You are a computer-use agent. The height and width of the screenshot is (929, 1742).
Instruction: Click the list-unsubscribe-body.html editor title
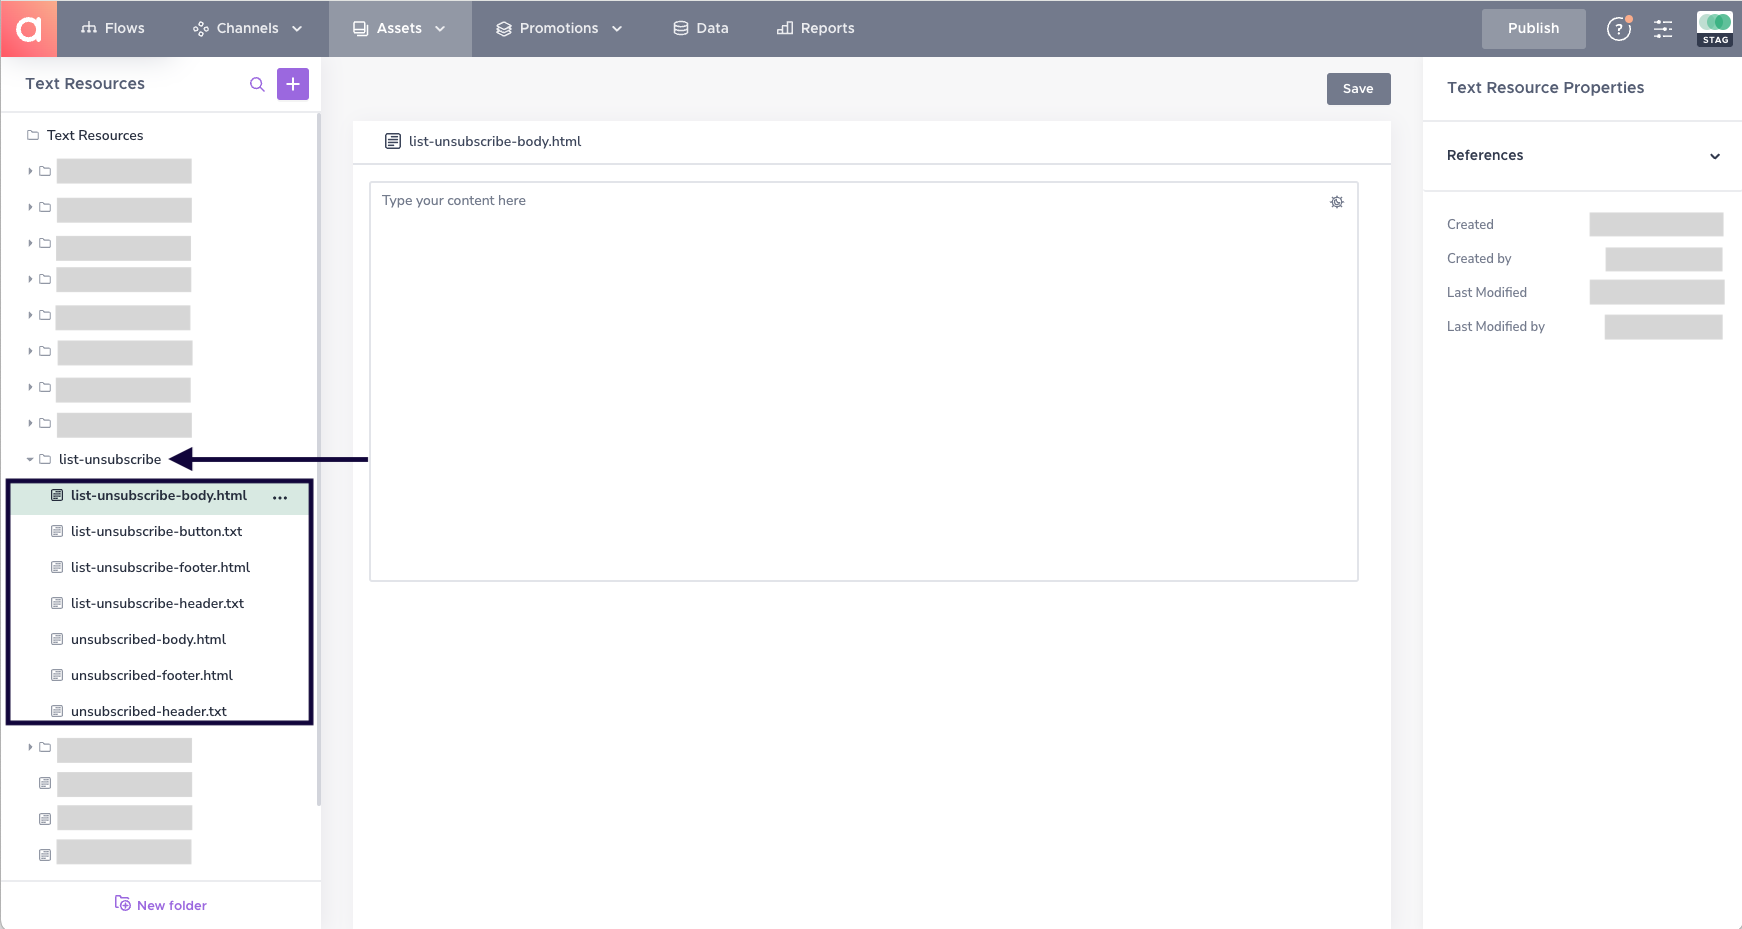495,141
